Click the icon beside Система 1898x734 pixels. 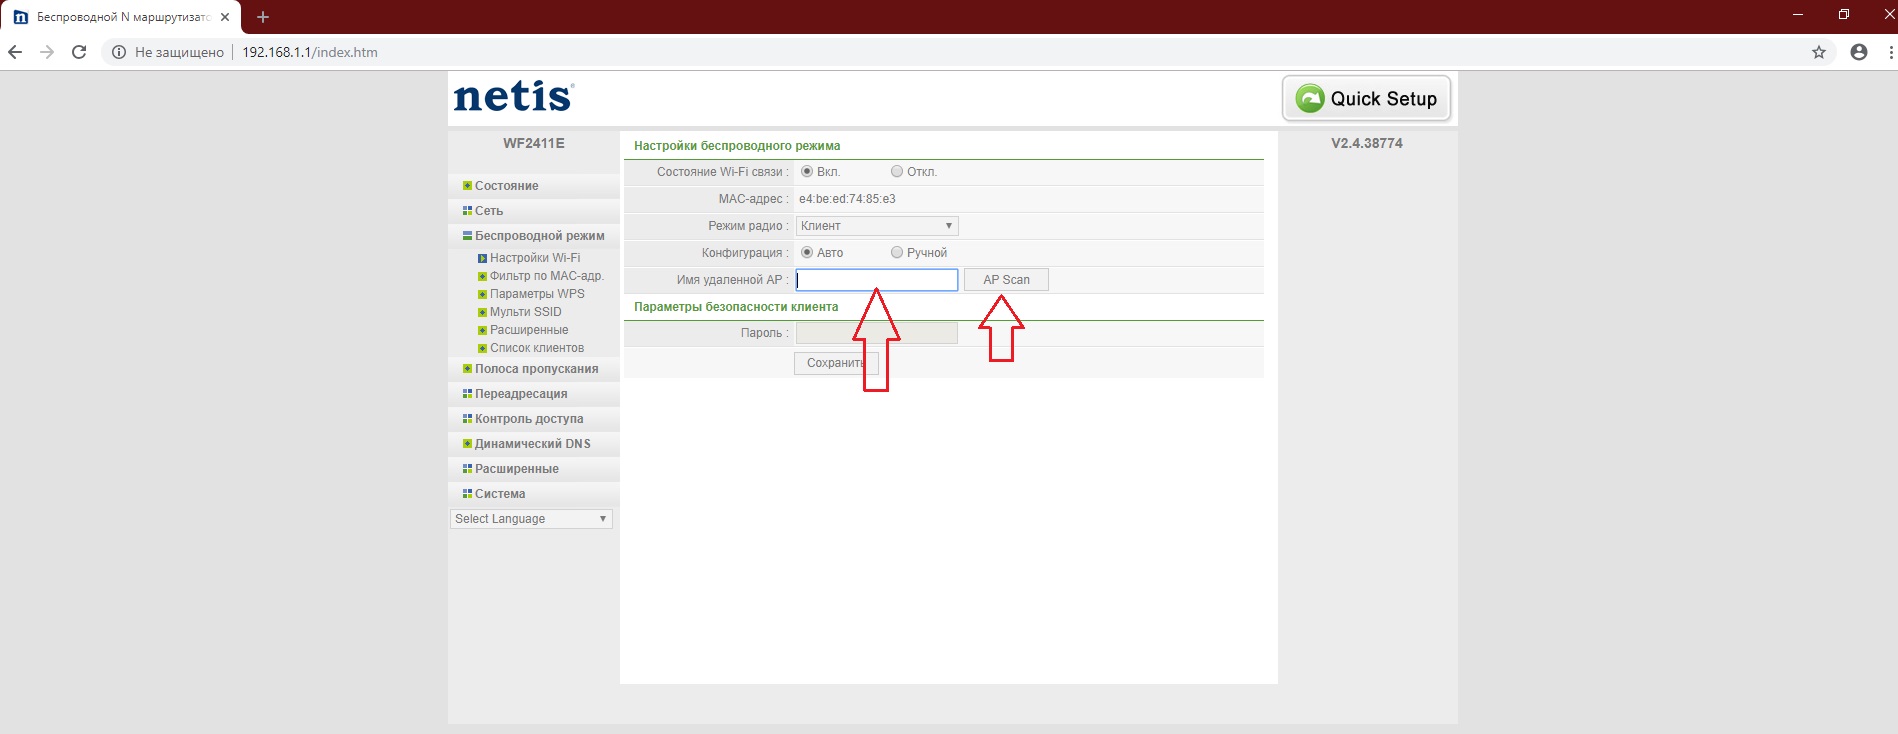pyautogui.click(x=467, y=494)
